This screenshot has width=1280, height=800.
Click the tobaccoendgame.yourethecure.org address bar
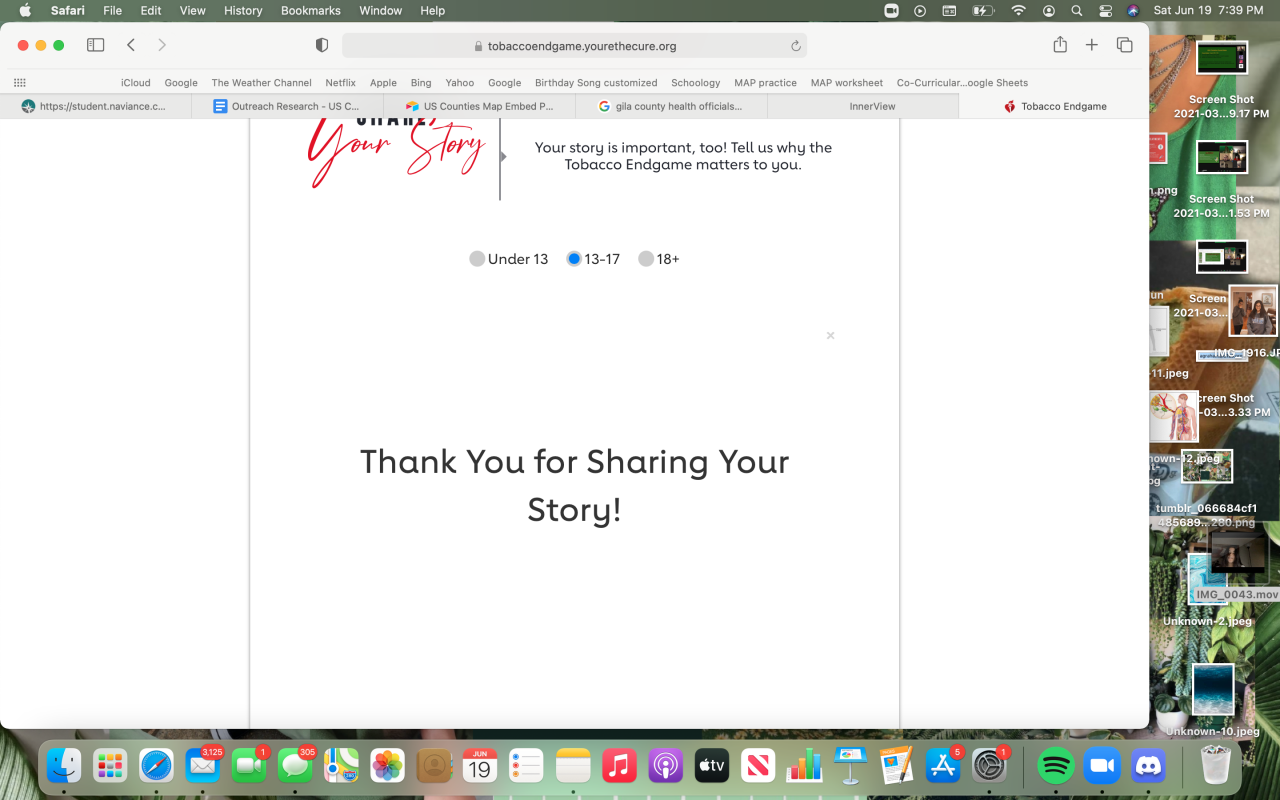(x=574, y=46)
